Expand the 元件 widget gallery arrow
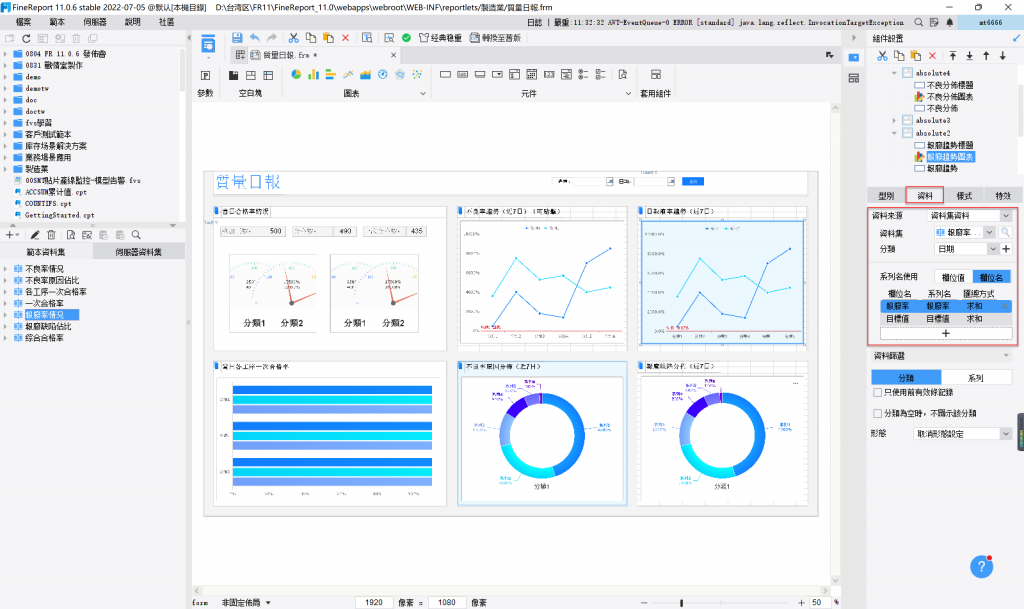This screenshot has height=609, width=1024. [628, 93]
